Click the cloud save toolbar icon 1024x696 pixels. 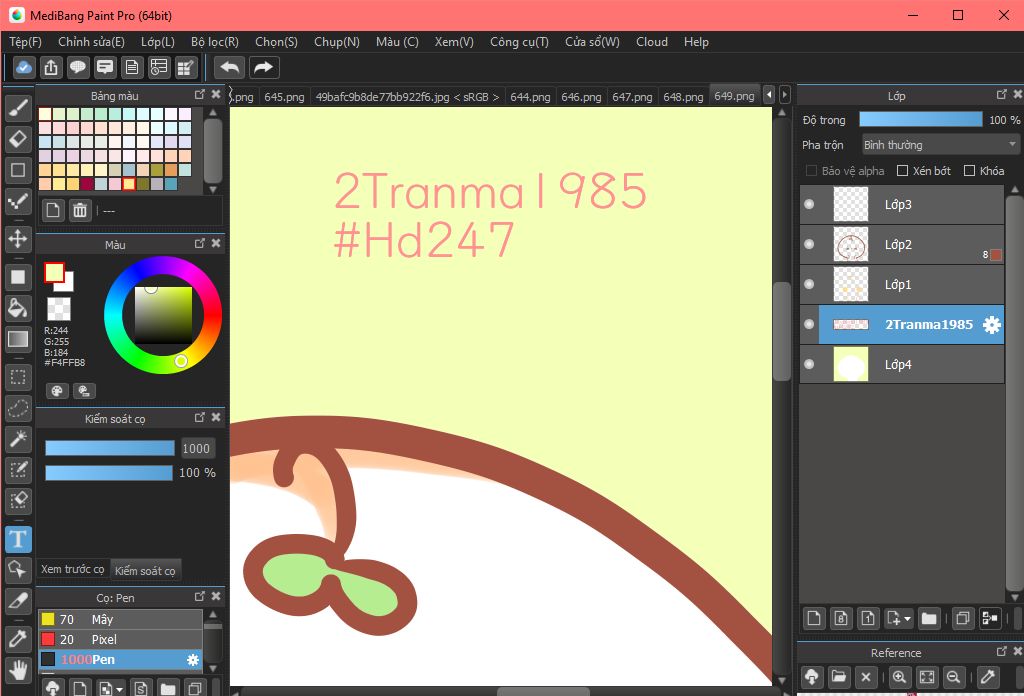24,67
